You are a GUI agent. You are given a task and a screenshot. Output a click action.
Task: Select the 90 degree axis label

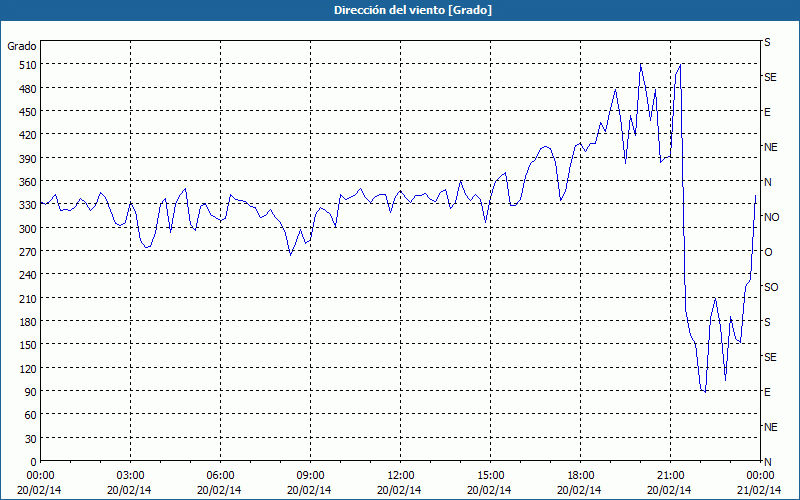(30, 391)
